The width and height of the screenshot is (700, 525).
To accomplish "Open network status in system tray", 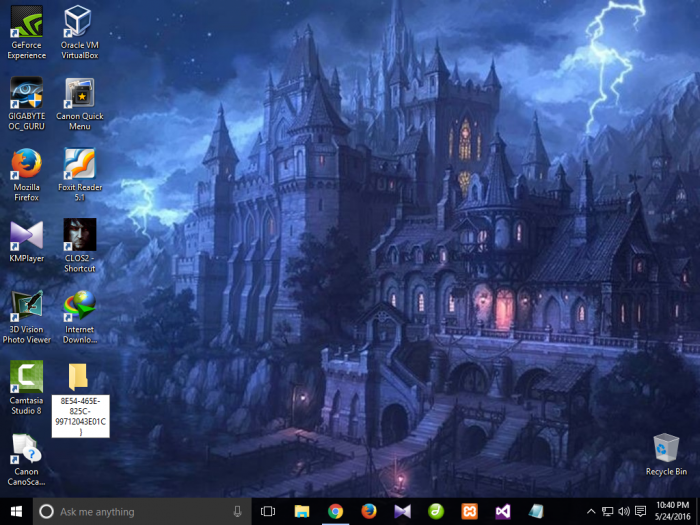I will (x=608, y=512).
